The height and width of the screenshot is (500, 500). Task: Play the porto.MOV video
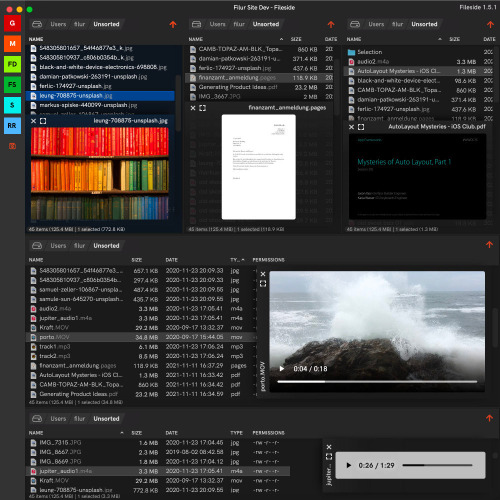click(x=282, y=369)
